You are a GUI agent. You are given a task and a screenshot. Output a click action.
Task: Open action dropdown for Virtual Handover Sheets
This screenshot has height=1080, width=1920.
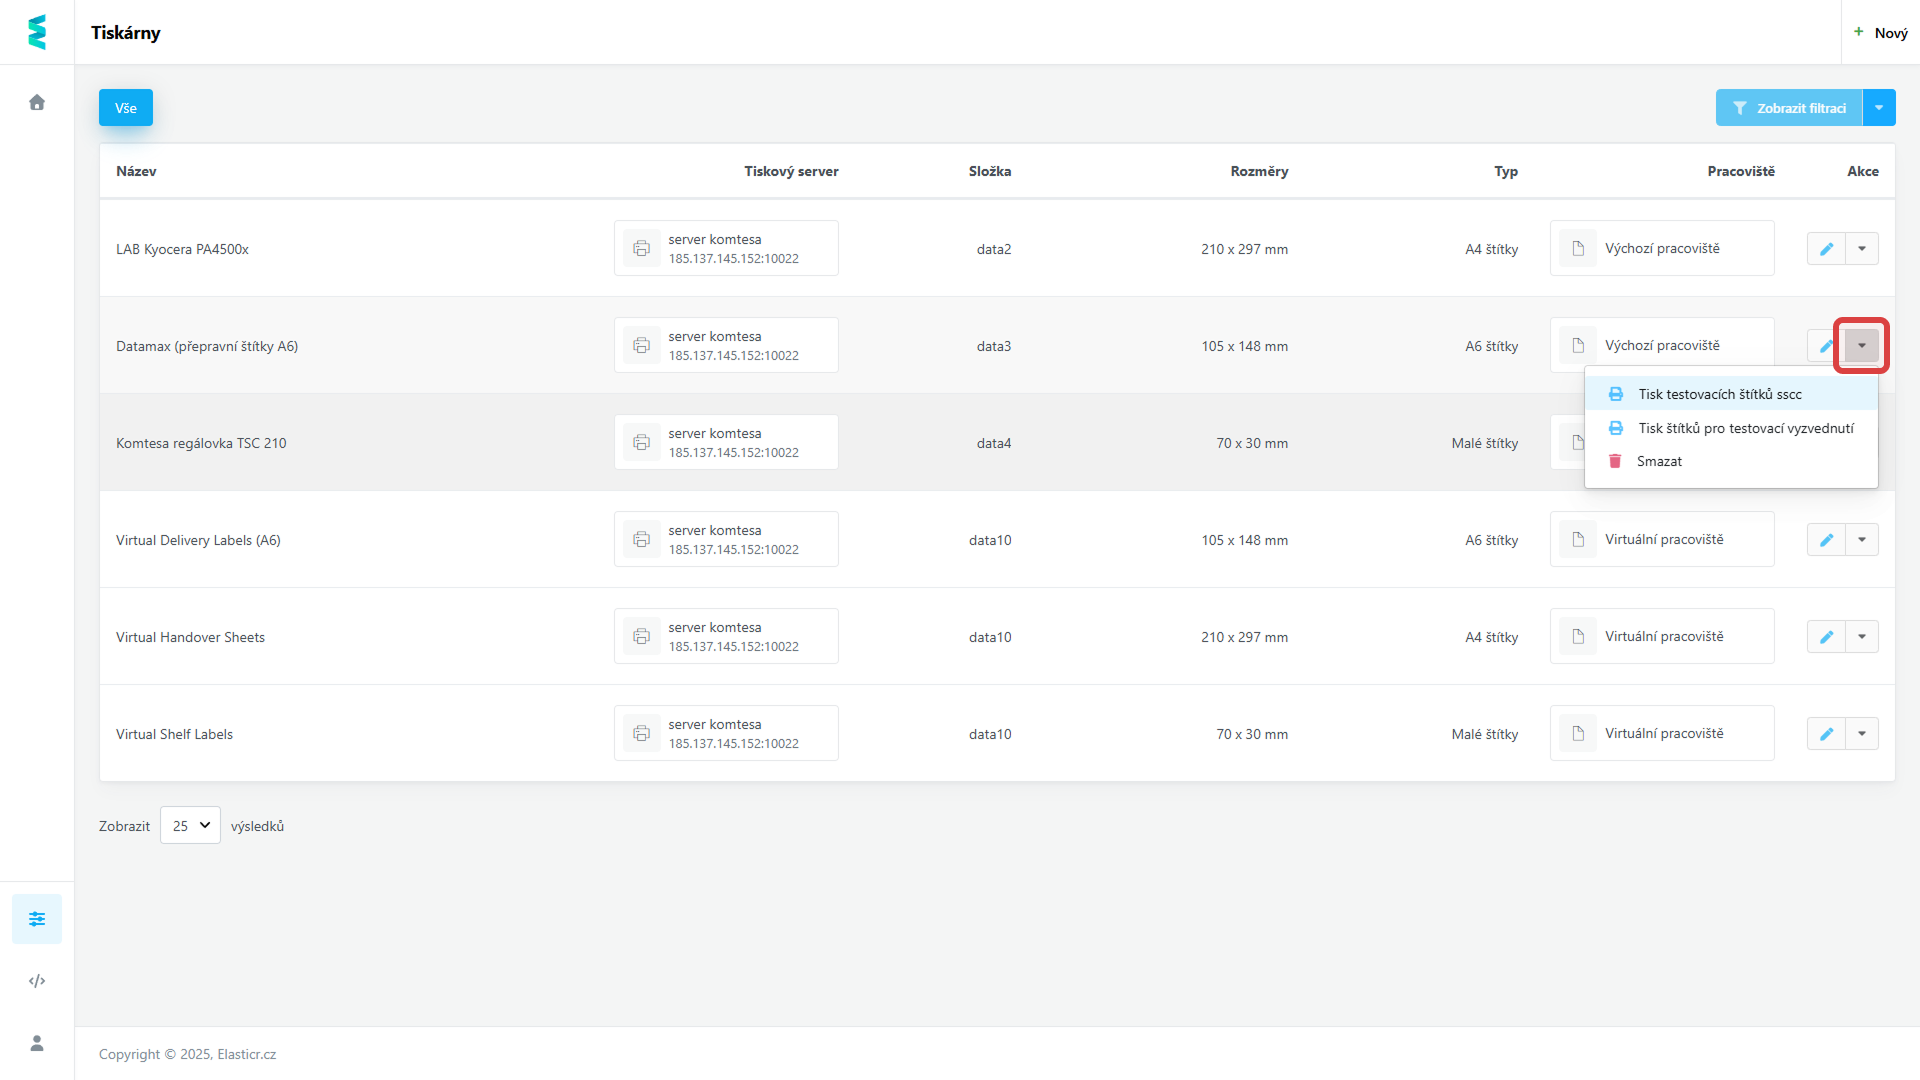(x=1862, y=637)
